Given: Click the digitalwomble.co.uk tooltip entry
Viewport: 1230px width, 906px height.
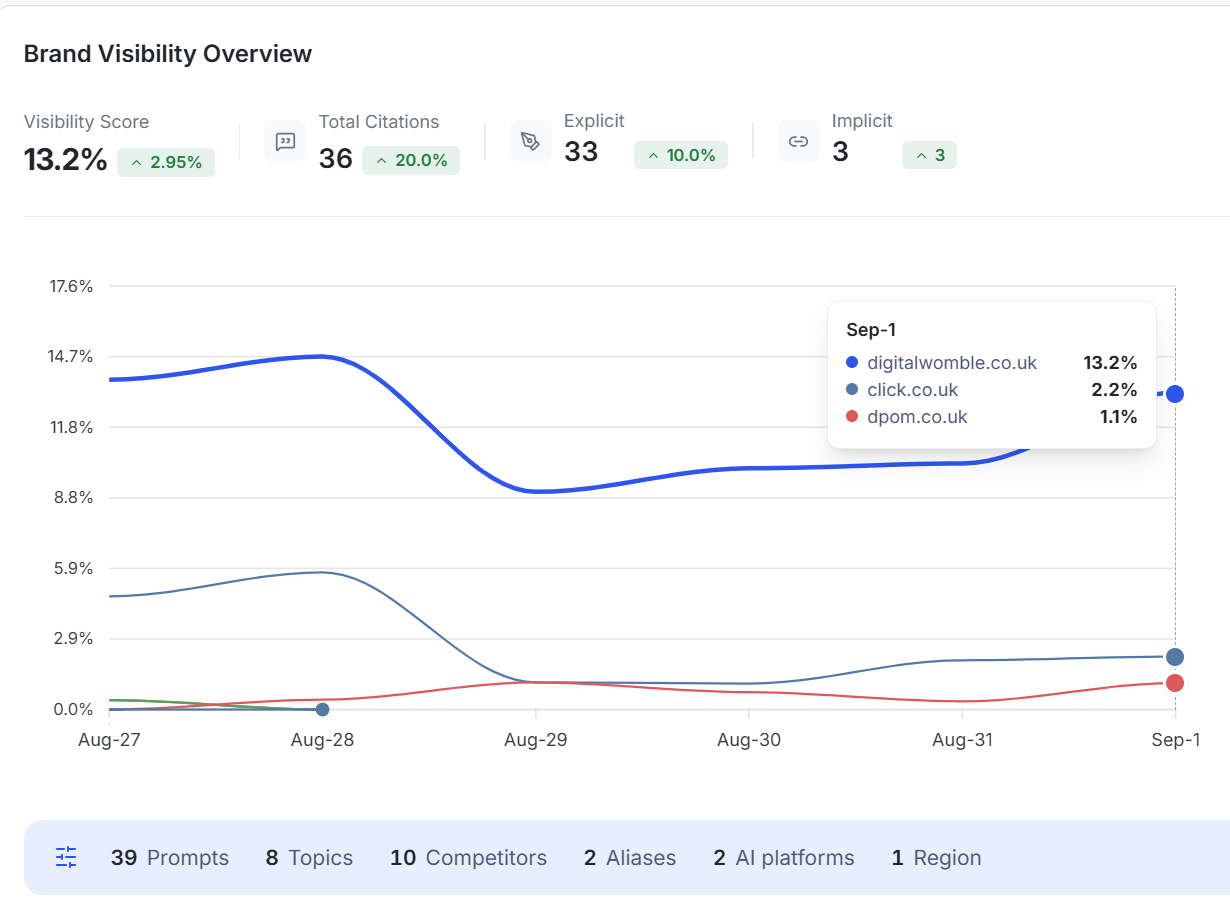Looking at the screenshot, I should (991, 363).
